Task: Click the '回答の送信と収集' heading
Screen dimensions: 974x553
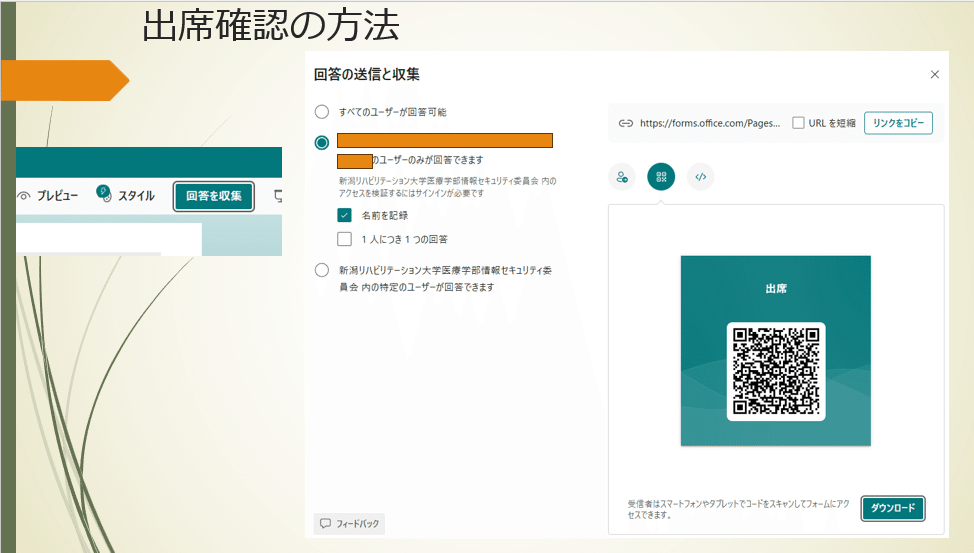Action: (366, 75)
